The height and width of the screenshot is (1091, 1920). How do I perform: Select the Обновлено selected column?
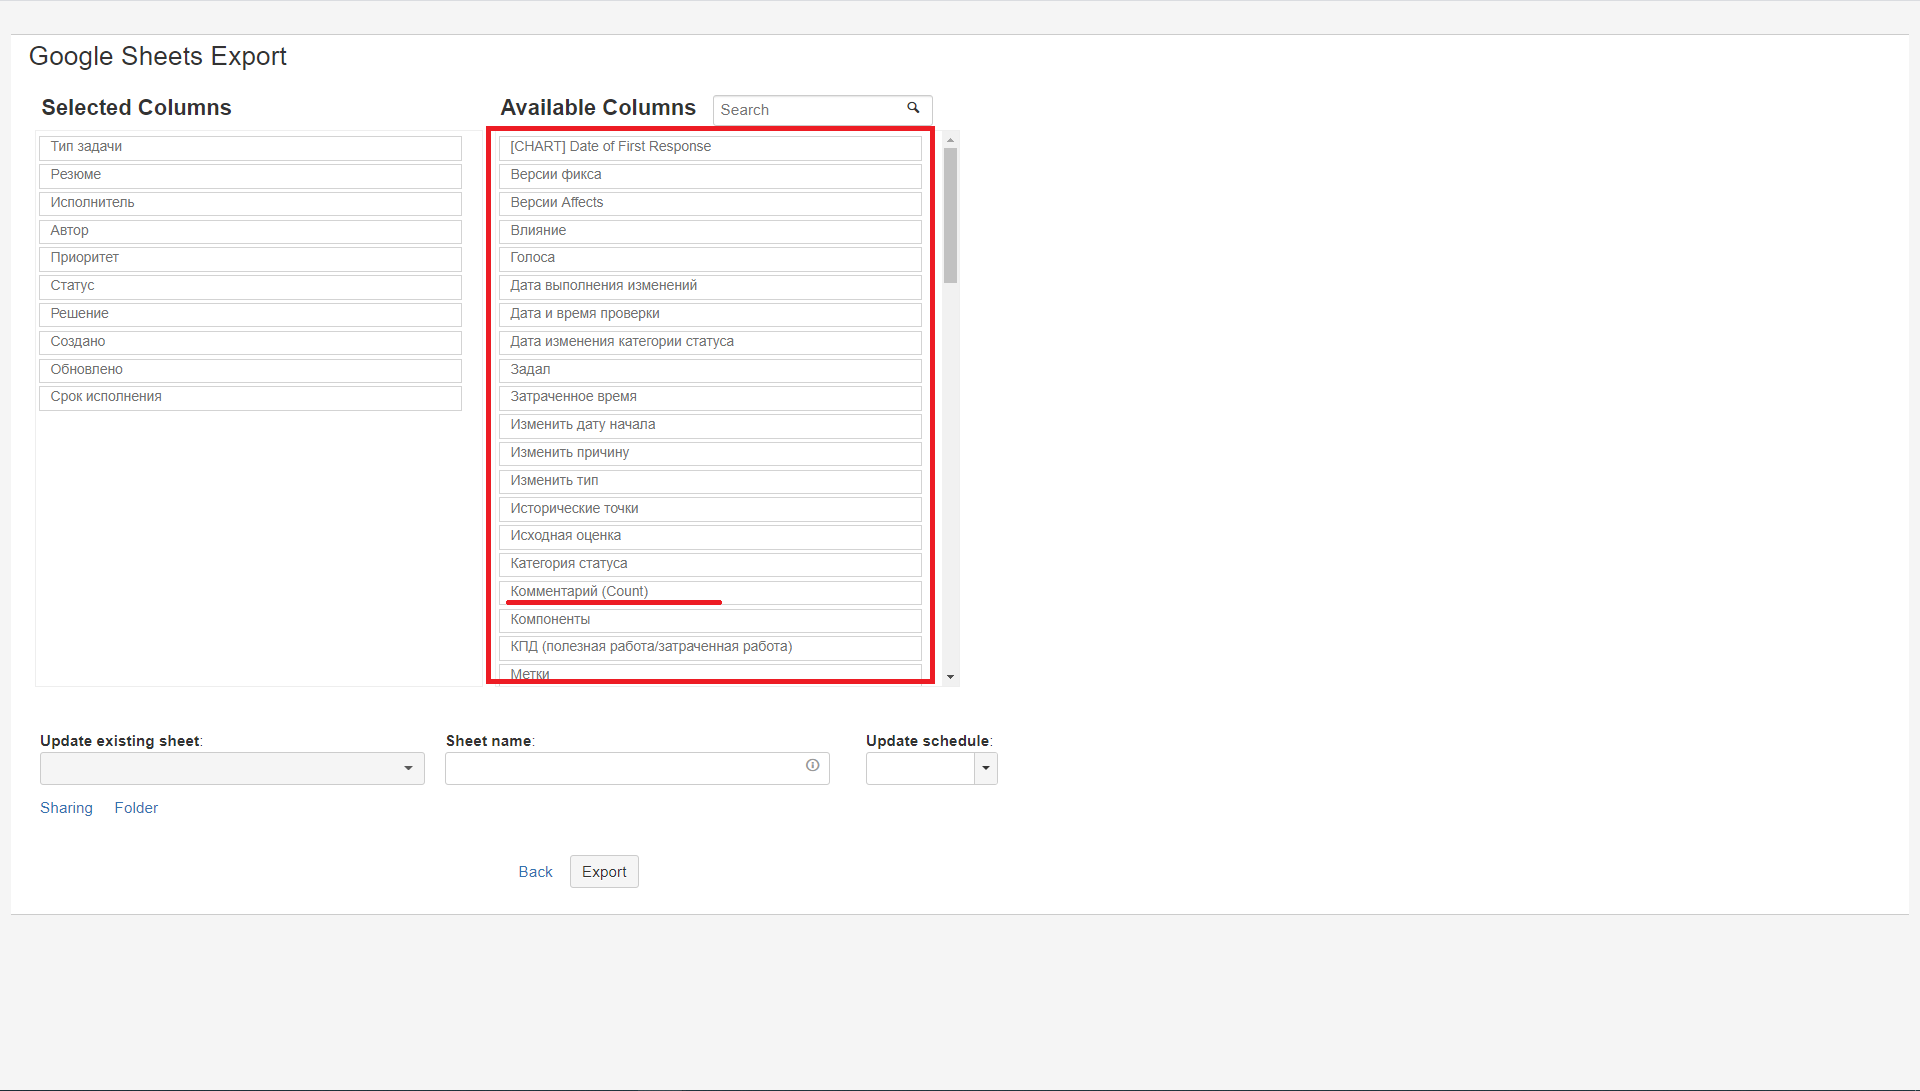click(x=250, y=370)
